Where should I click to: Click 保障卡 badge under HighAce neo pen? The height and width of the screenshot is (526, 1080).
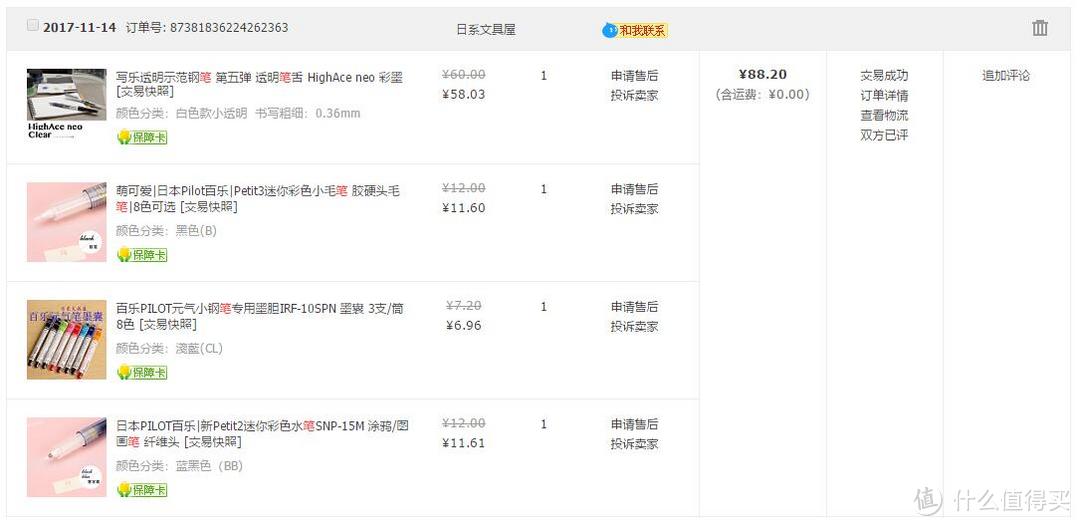coord(142,137)
